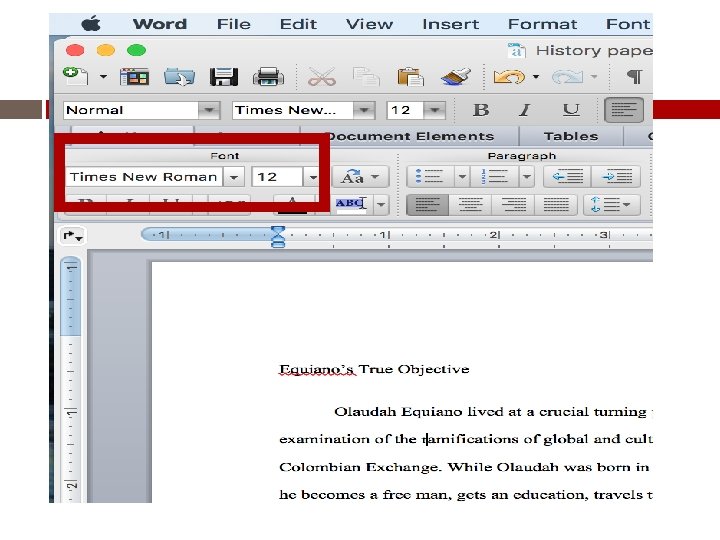Click the line 'he becomes a free man'
This screenshot has height=540, width=720.
click(465, 495)
